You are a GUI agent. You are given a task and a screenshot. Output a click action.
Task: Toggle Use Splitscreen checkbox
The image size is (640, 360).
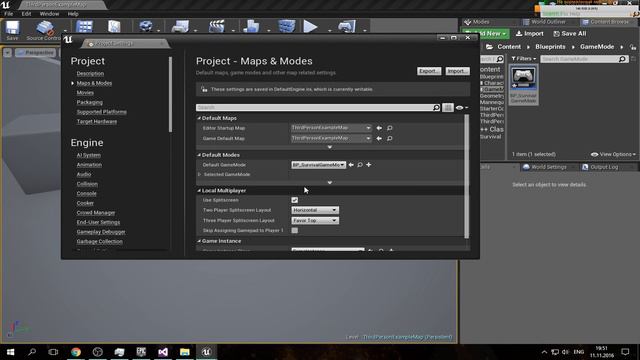tap(295, 200)
